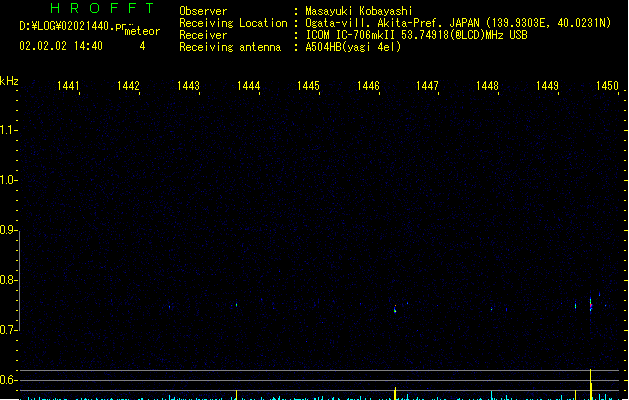Click frequency axis label 0.6

pyautogui.click(x=8, y=380)
